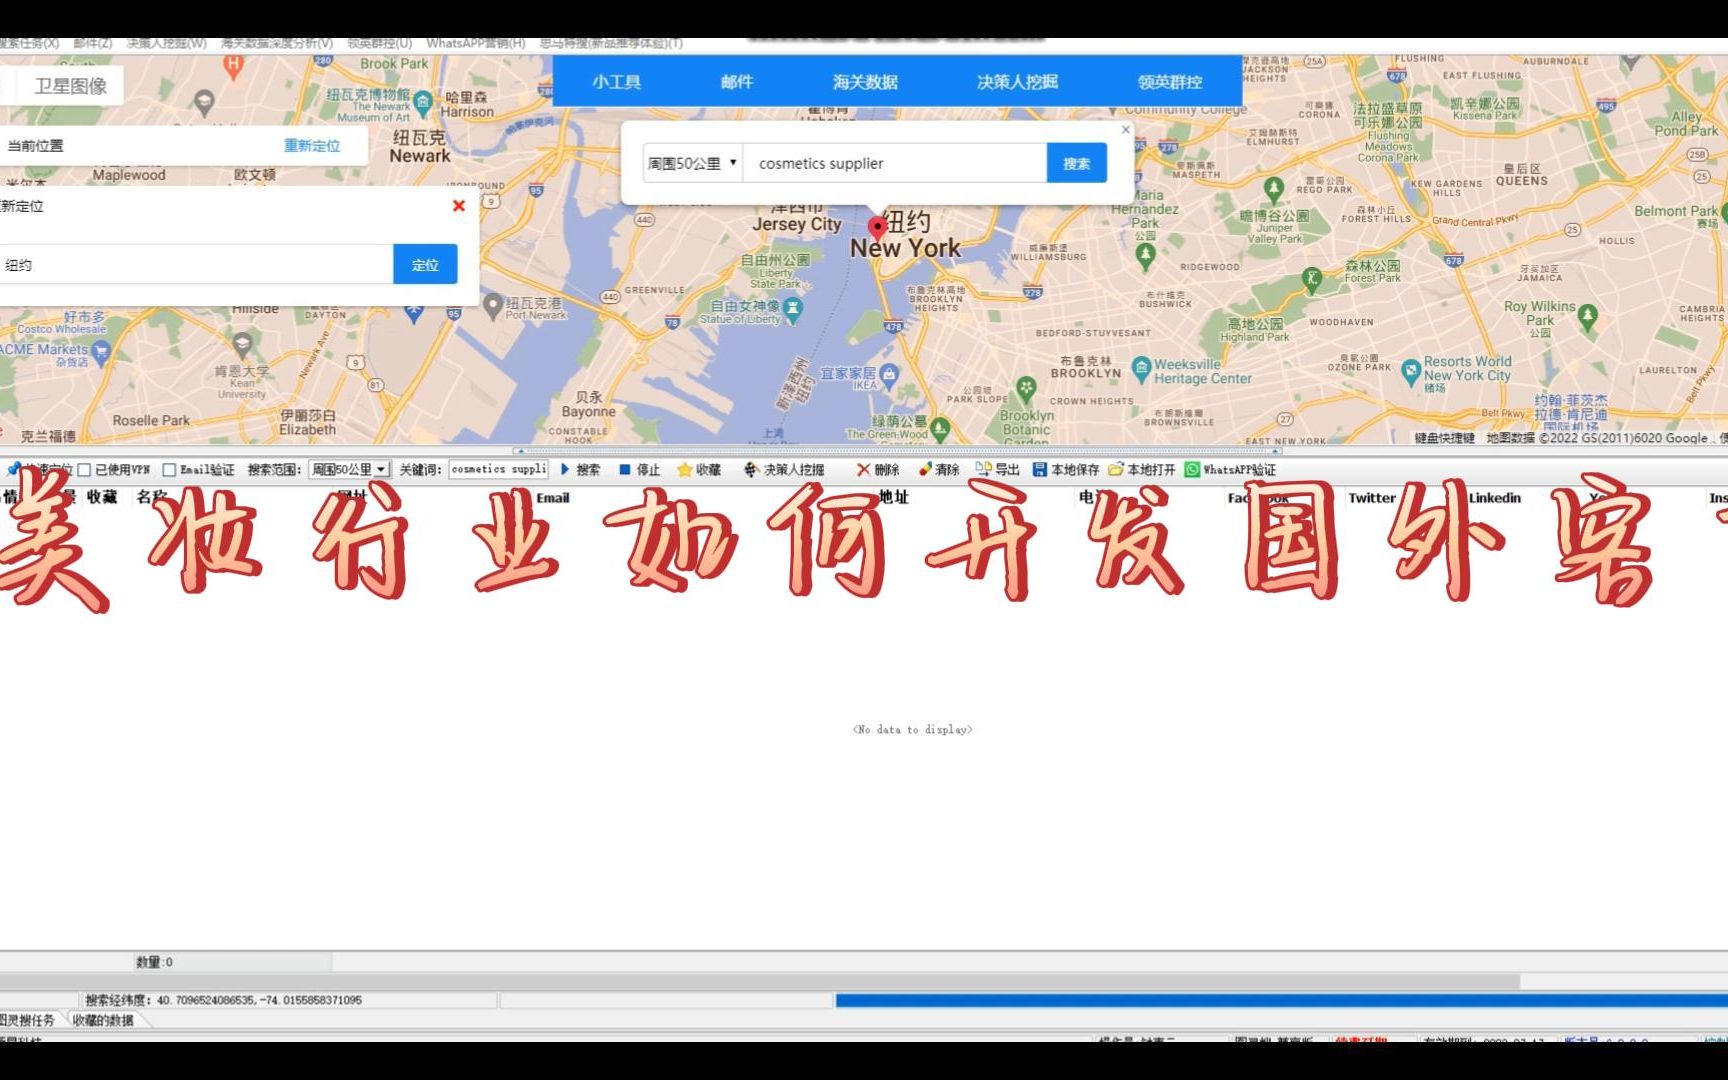Toggle the 已使用VPN checkbox
The image size is (1728, 1080).
coord(85,470)
